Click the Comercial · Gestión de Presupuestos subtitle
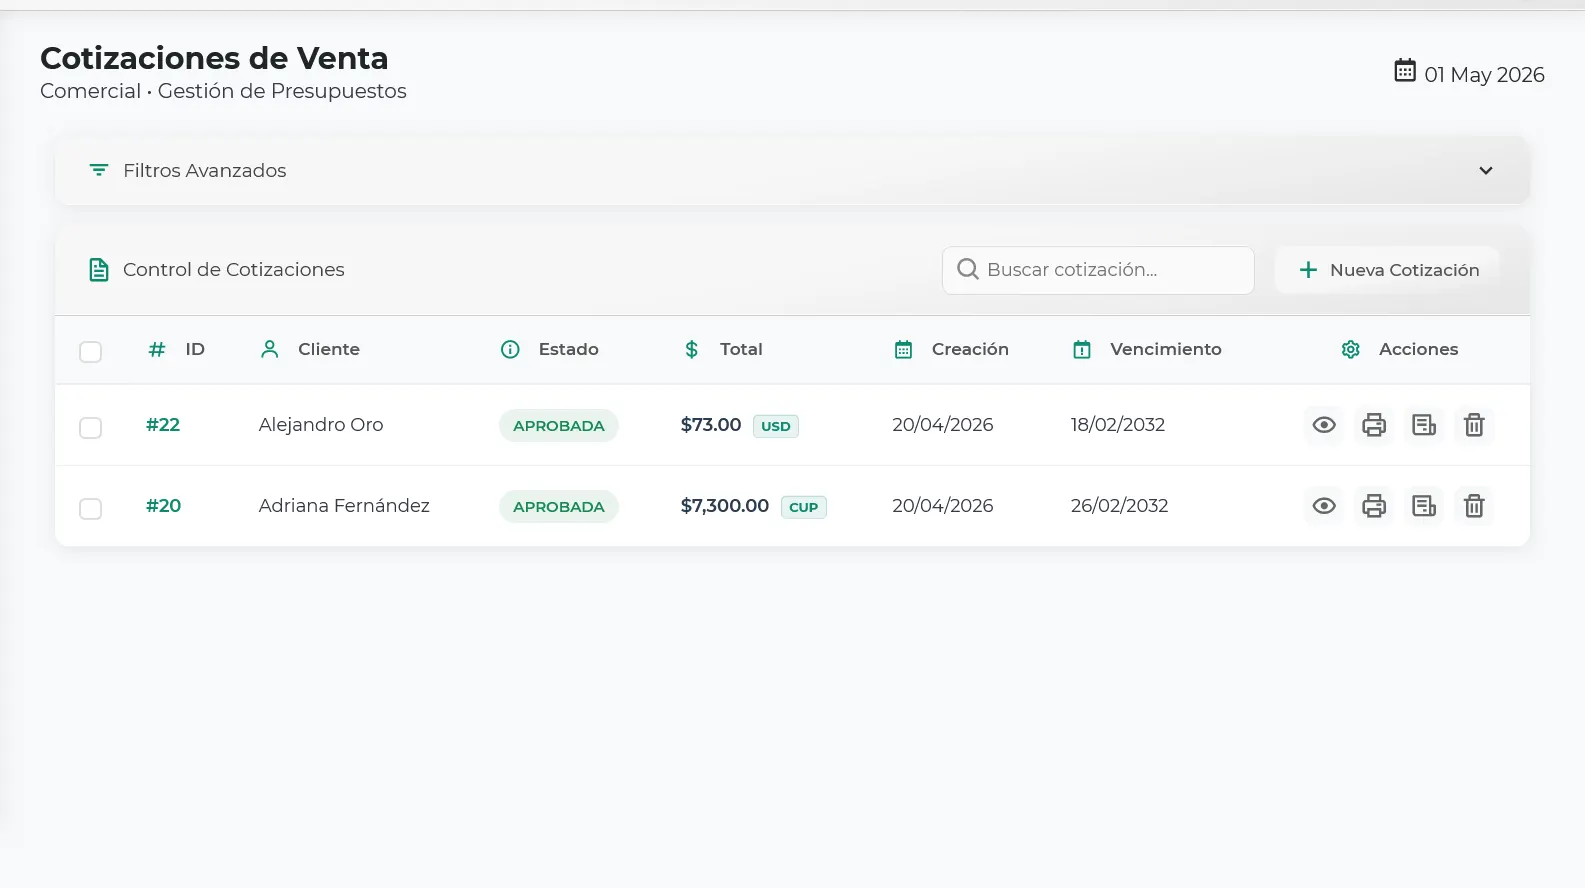1585x888 pixels. pyautogui.click(x=223, y=91)
